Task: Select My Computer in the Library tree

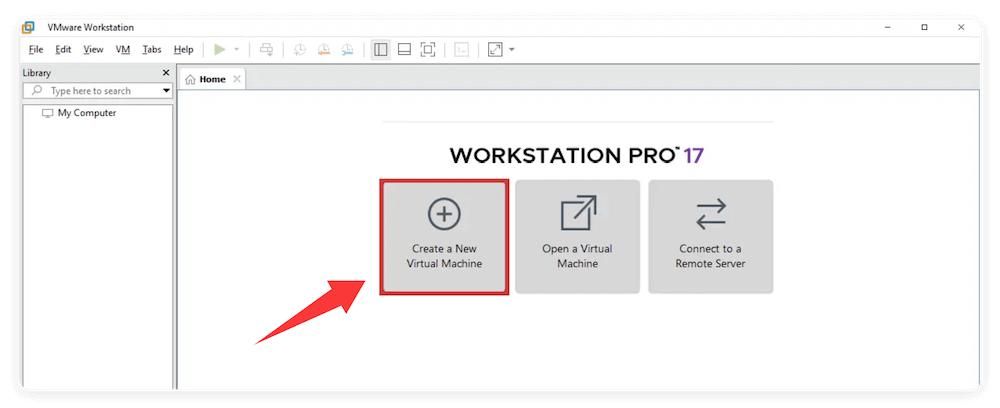Action: click(x=79, y=113)
